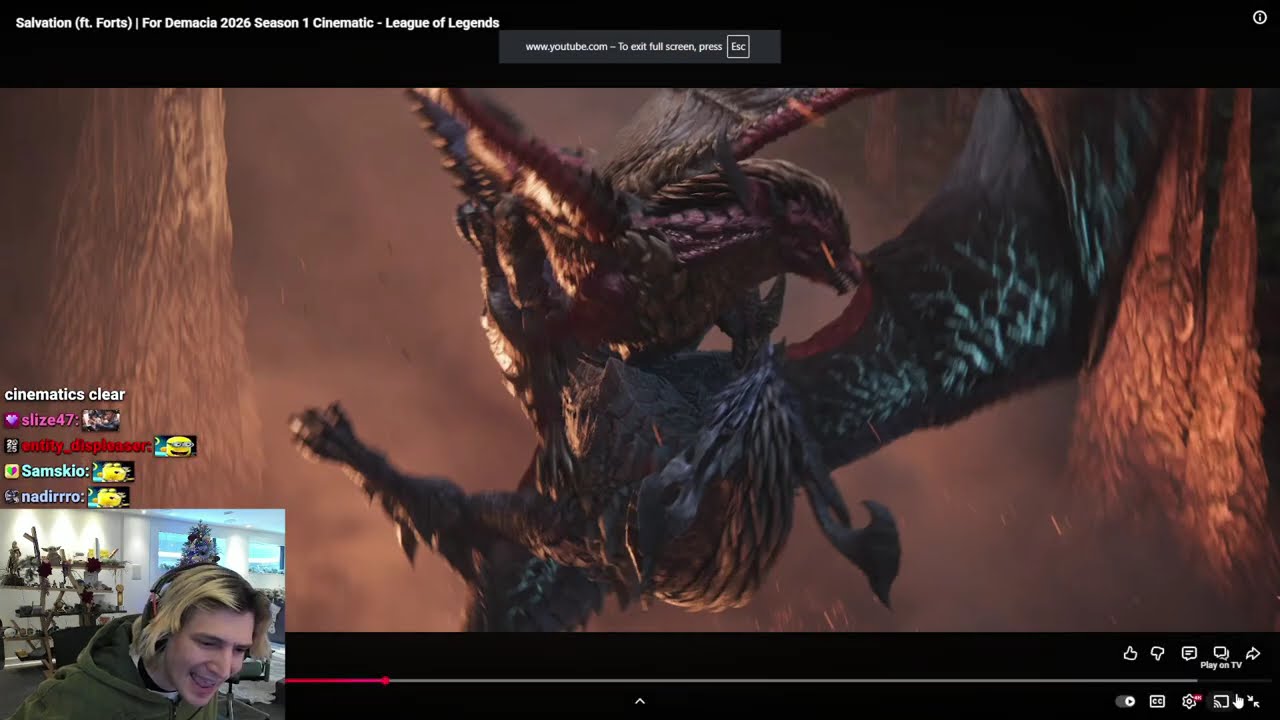Click 'cinematics clear' chat header text

point(65,394)
